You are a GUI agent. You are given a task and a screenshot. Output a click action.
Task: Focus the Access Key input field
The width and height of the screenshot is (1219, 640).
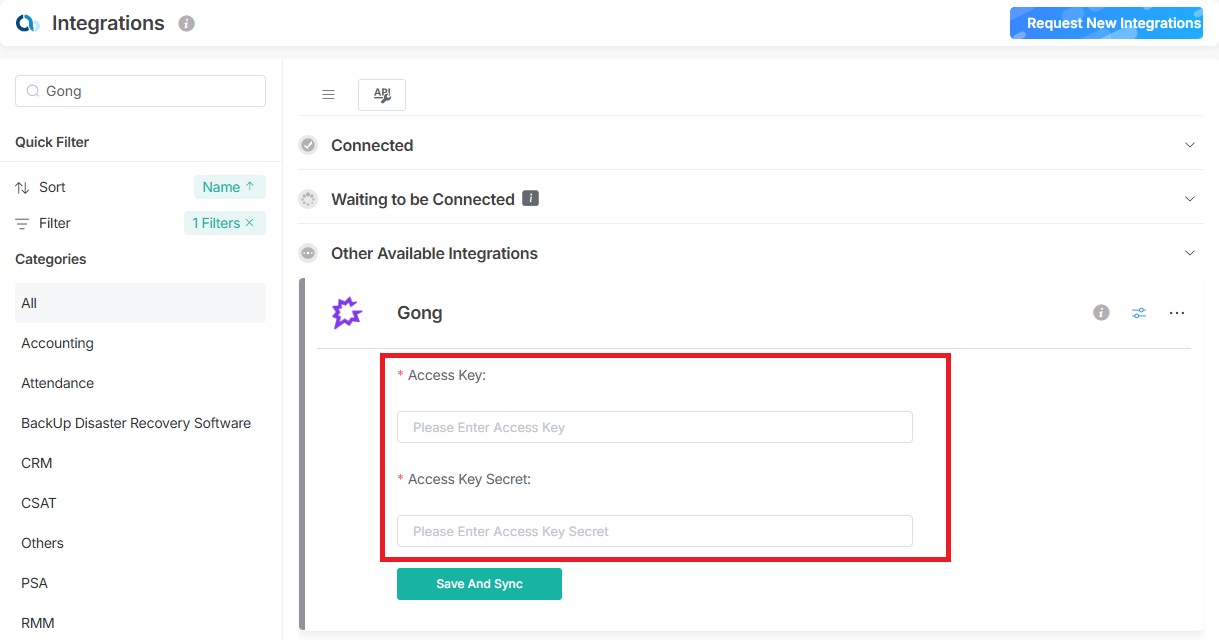[654, 427]
